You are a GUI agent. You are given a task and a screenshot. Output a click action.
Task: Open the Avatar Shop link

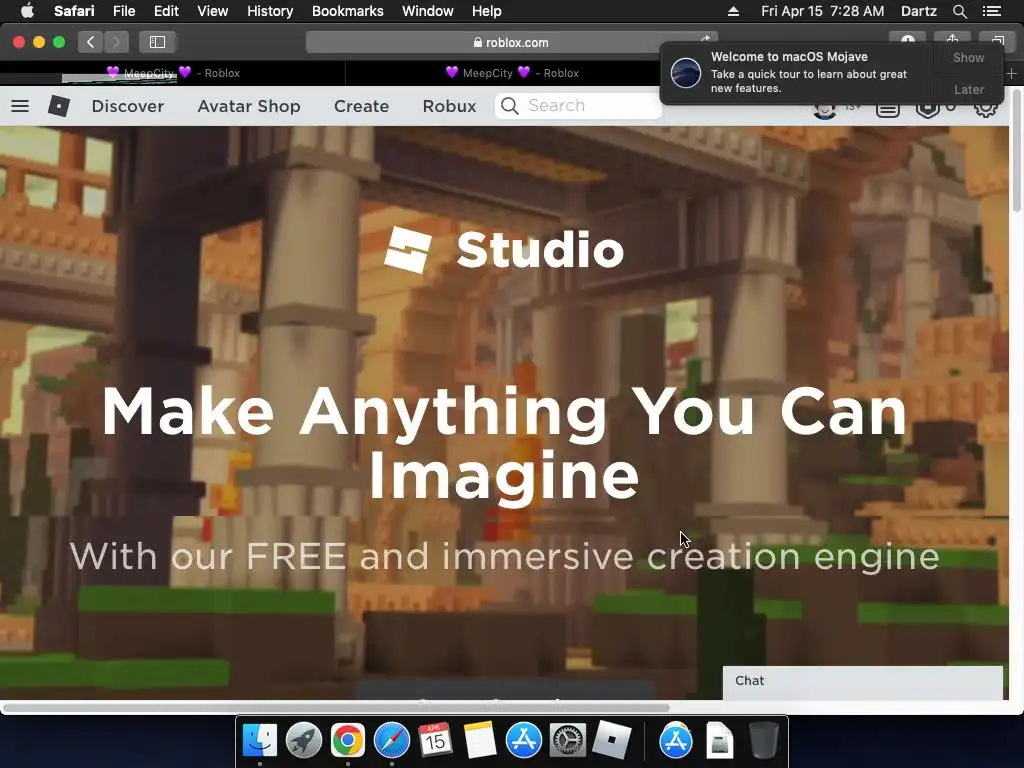pos(249,106)
